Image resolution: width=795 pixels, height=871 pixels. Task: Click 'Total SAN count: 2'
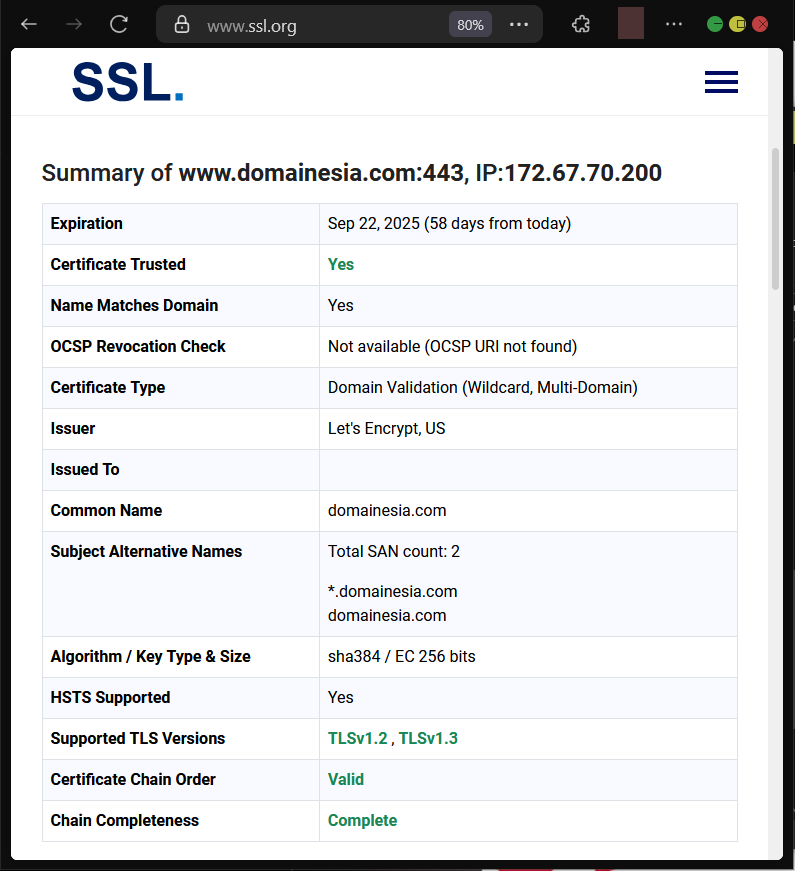pos(394,552)
